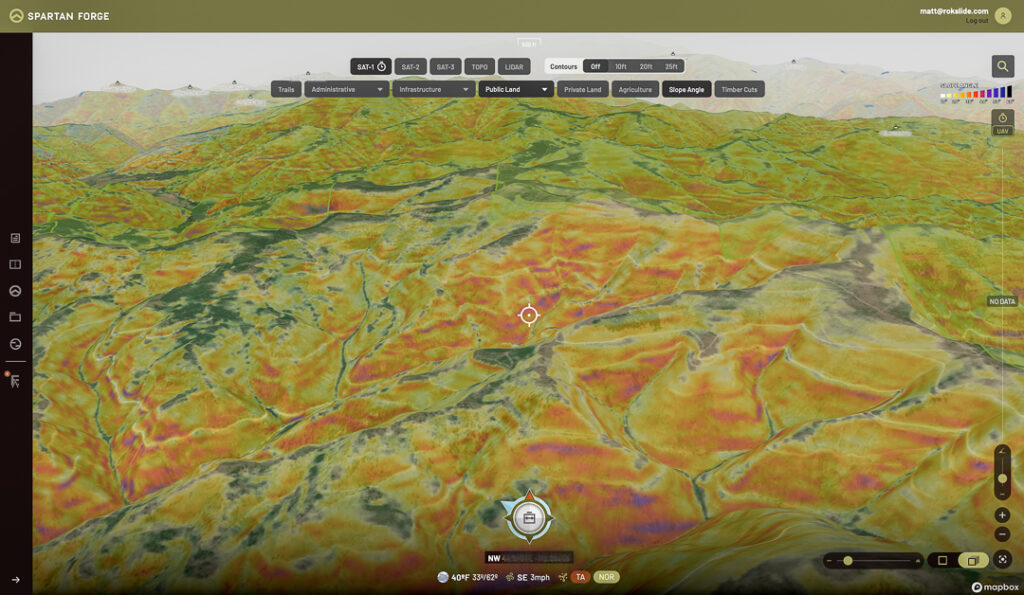This screenshot has height=595, width=1024.
Task: Zoom out with the minus button
Action: (1002, 534)
